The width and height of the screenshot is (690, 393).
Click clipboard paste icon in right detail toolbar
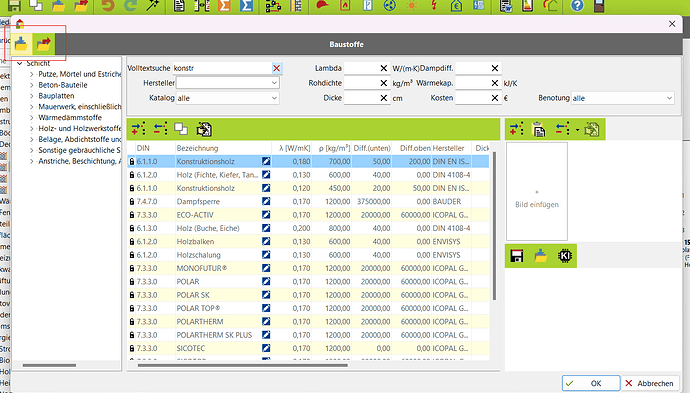pos(539,129)
